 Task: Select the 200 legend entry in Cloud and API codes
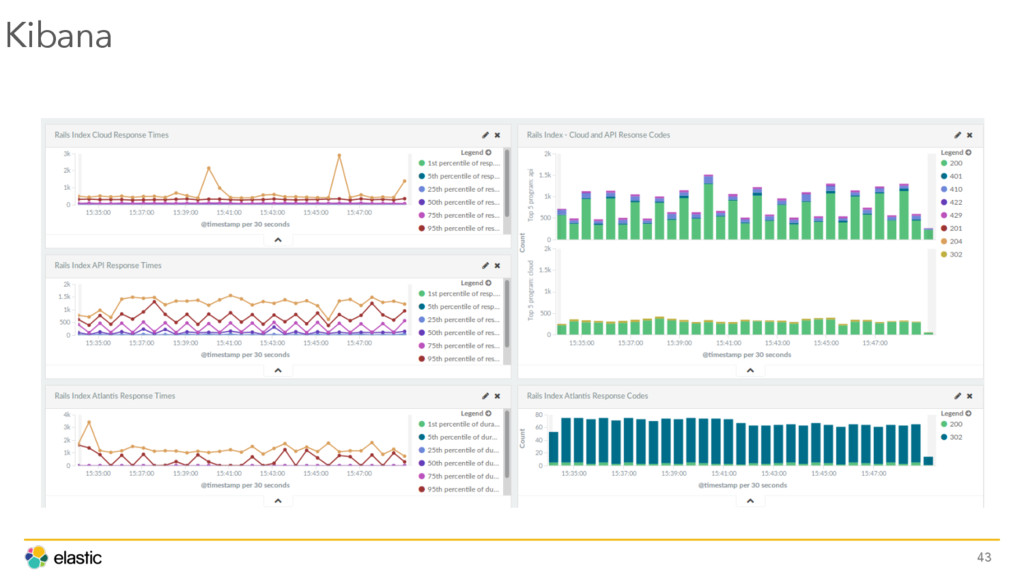(x=952, y=163)
